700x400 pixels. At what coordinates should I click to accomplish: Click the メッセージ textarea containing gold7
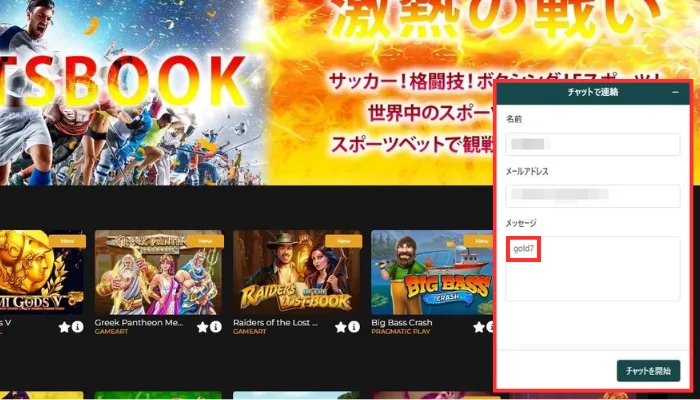click(x=593, y=268)
